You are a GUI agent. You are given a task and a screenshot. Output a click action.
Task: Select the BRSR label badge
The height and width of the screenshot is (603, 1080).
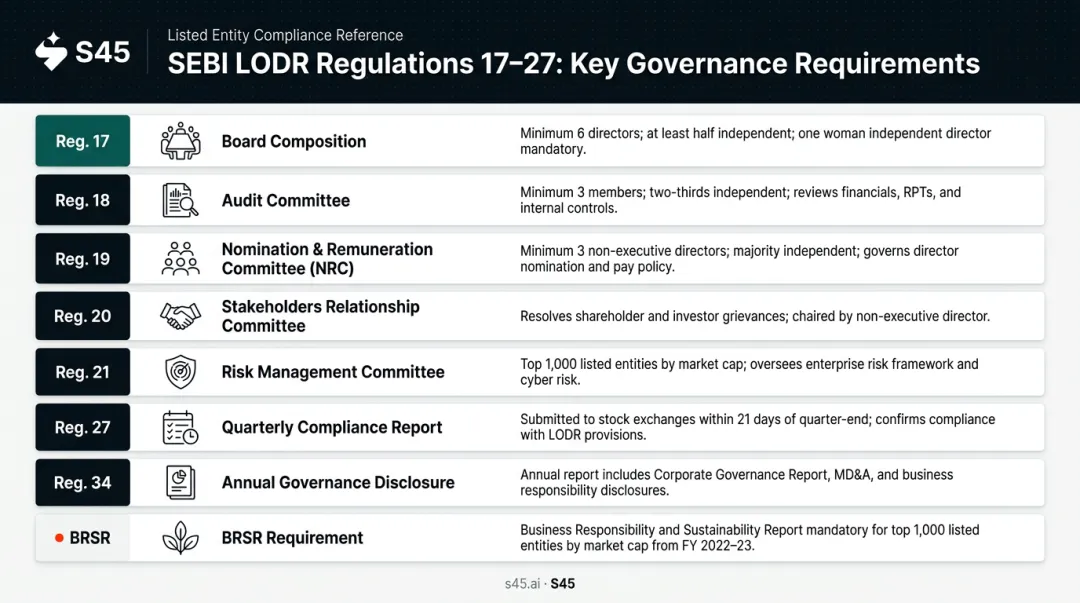tap(83, 538)
